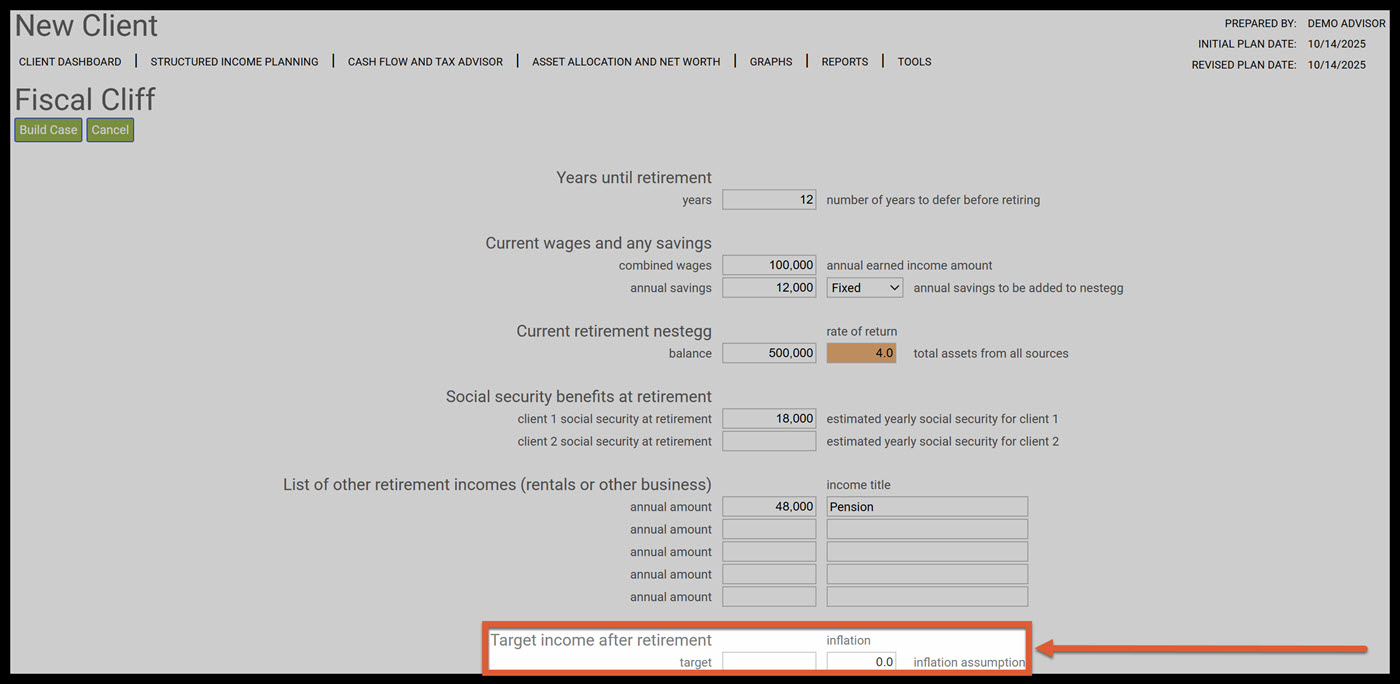The width and height of the screenshot is (1400, 684).
Task: Click the nestegg balance input field
Action: coord(769,353)
